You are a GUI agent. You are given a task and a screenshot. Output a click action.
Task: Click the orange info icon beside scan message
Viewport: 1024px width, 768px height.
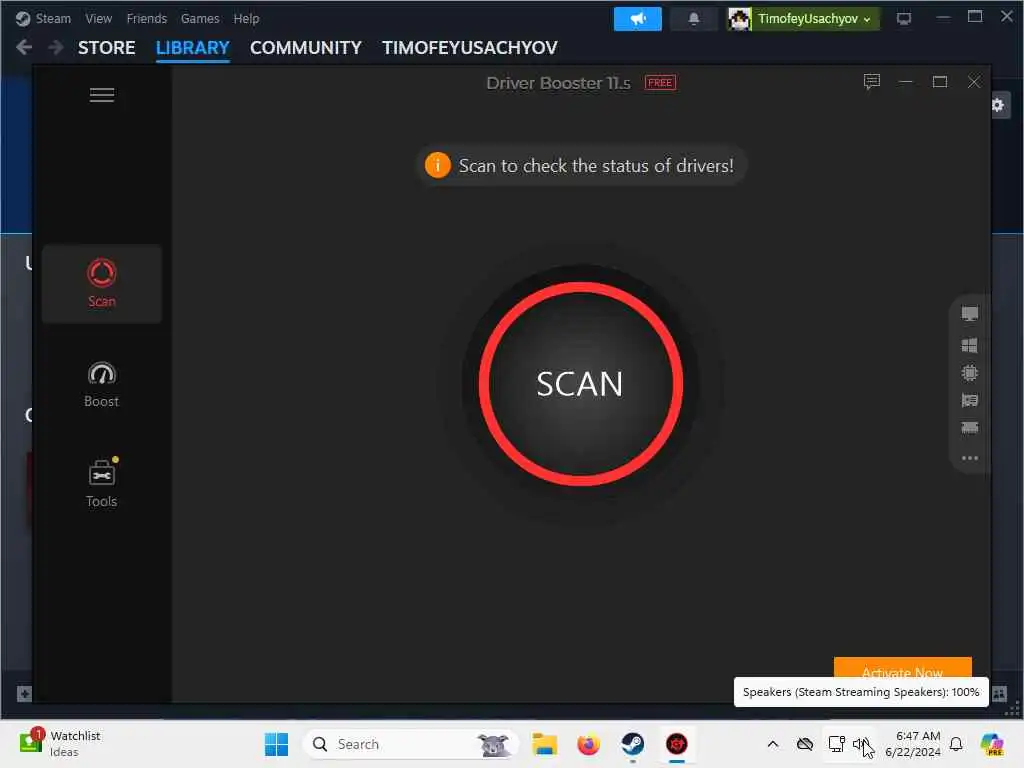(x=437, y=165)
